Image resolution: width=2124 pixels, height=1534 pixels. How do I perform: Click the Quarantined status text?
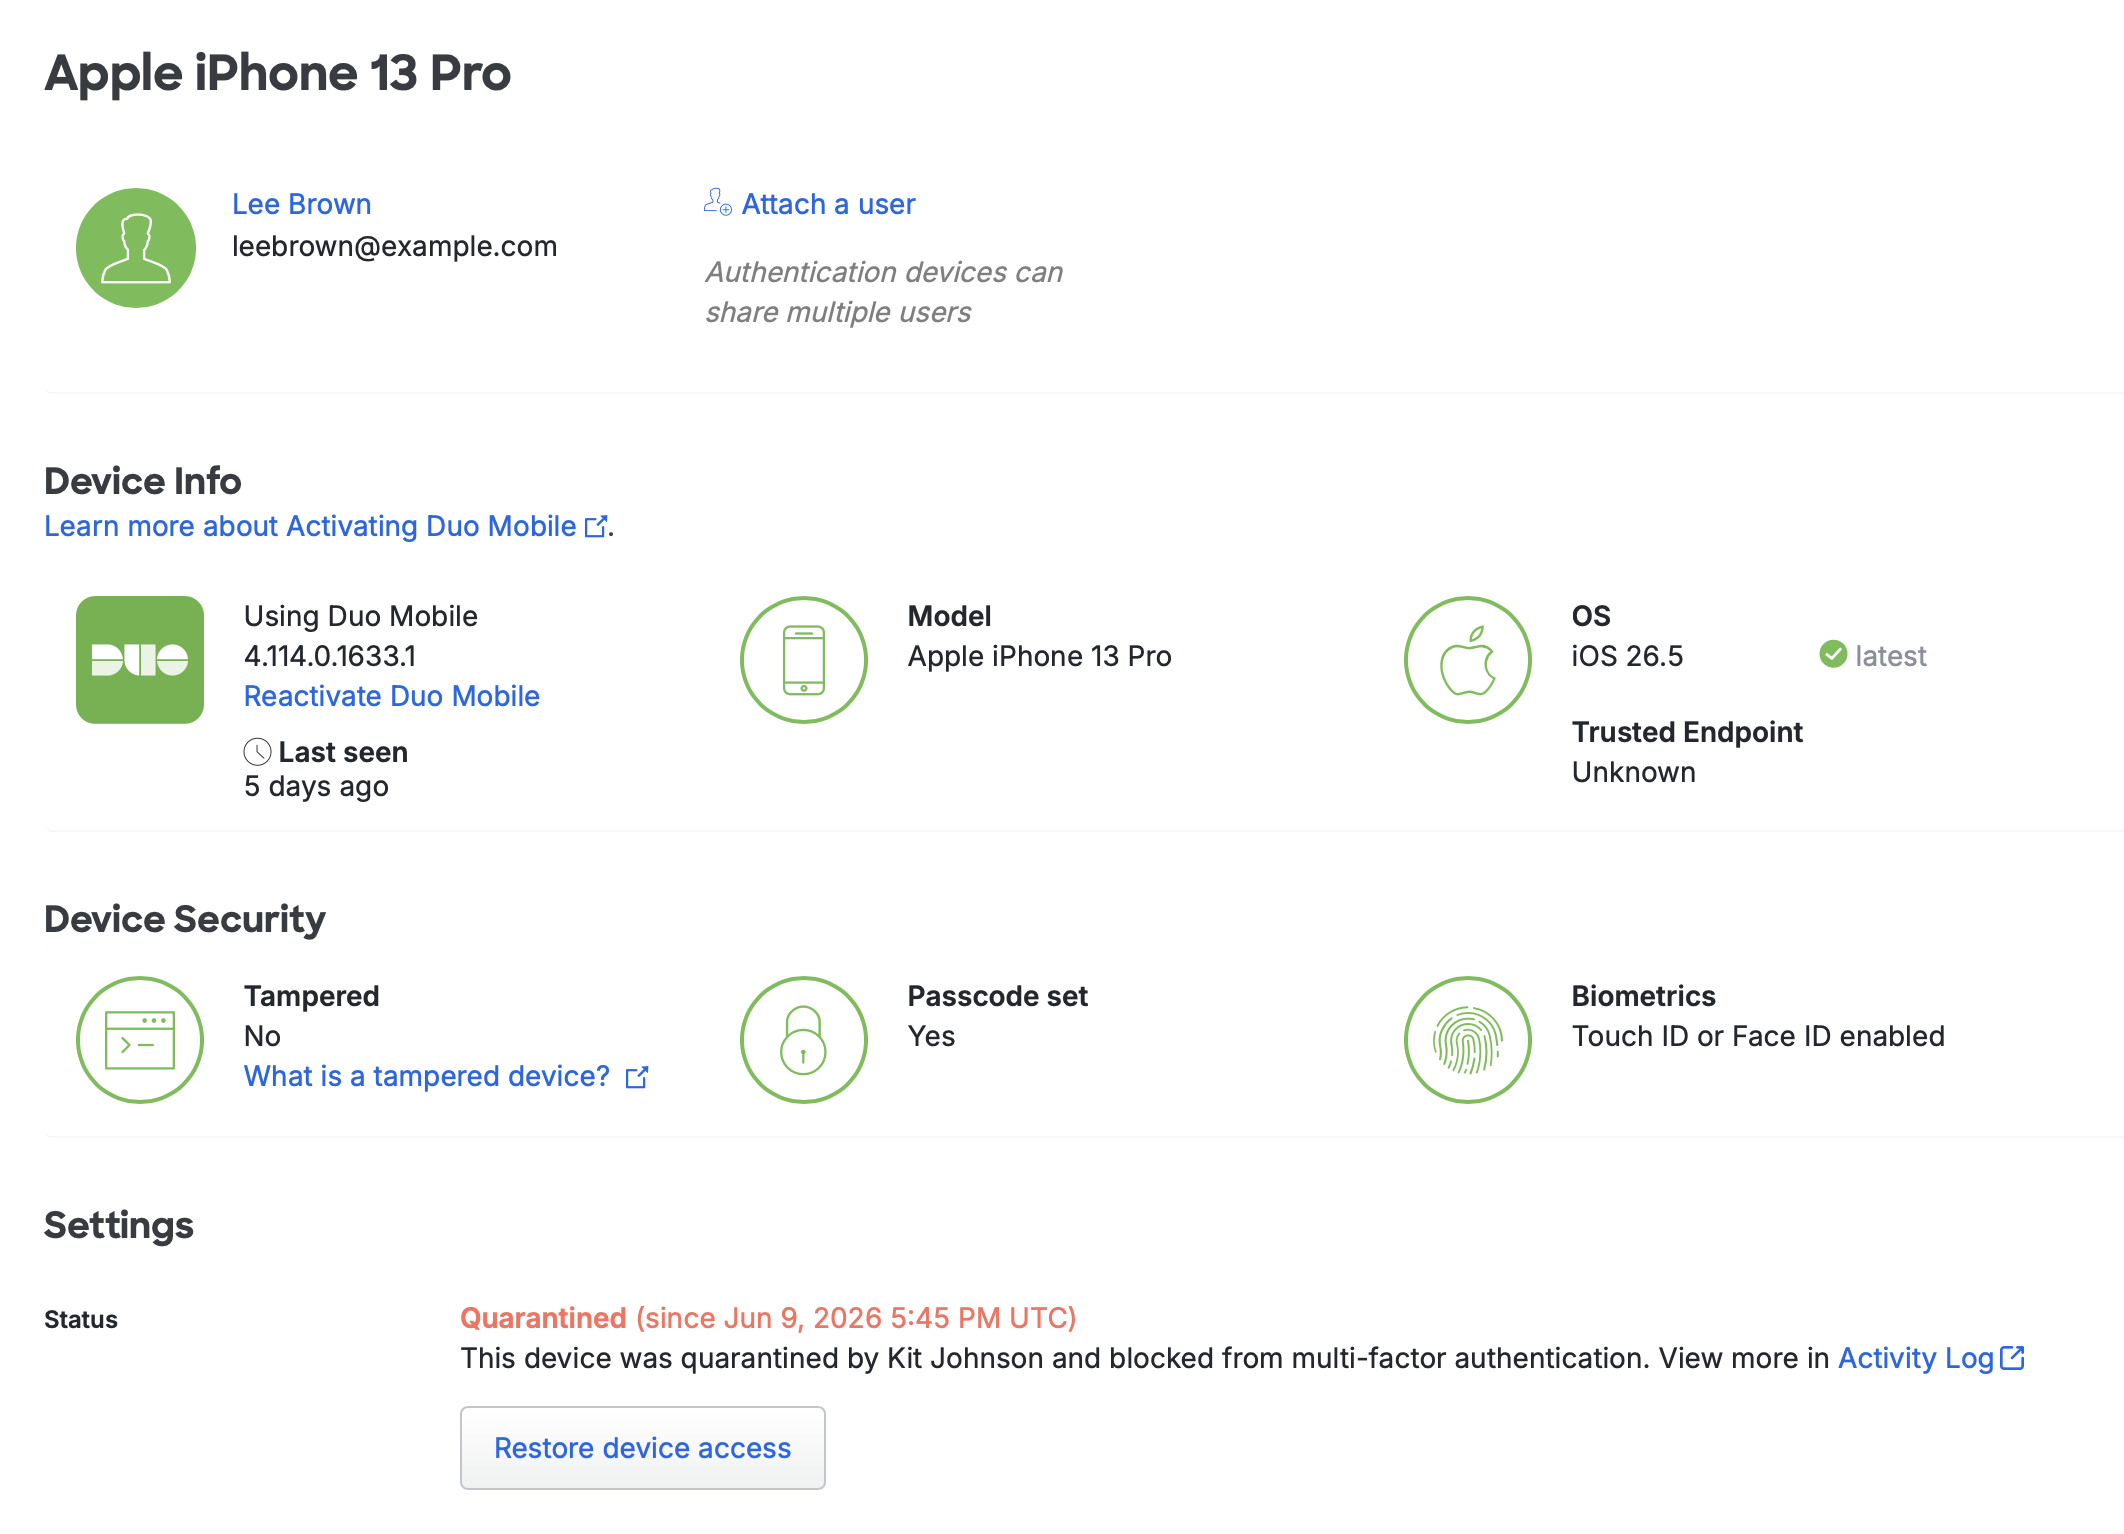(x=543, y=1318)
